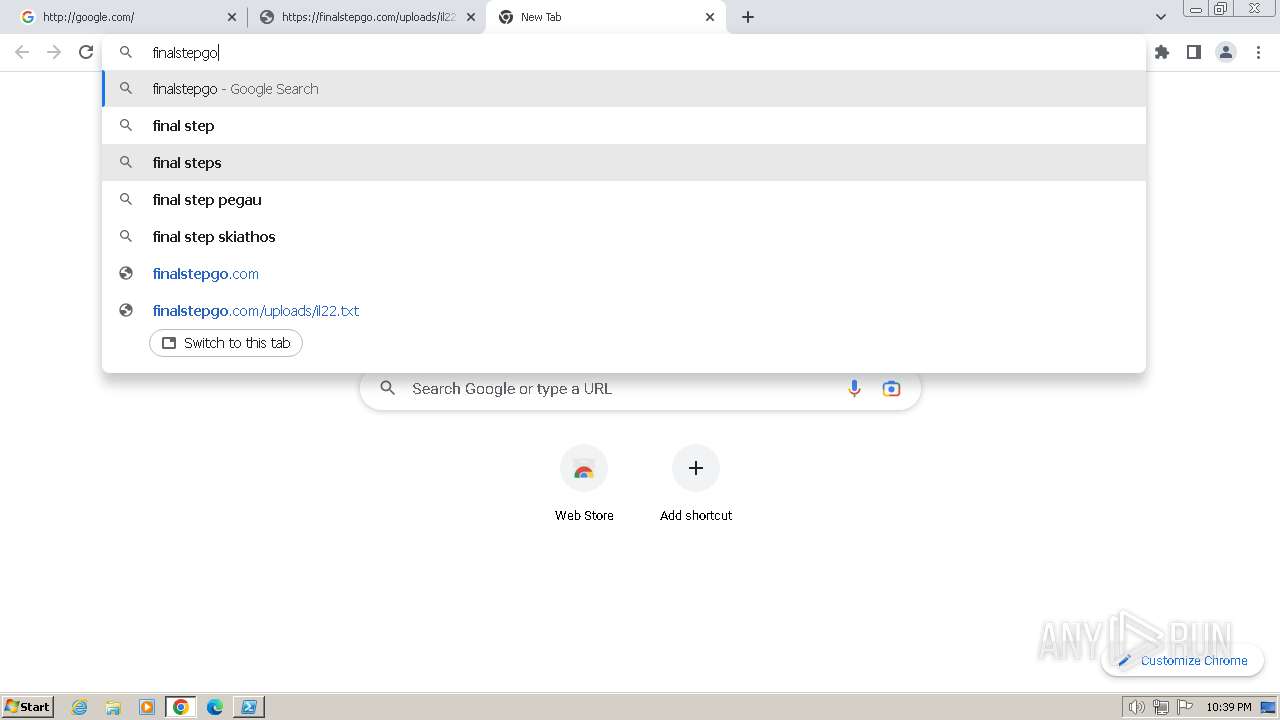1280x720 pixels.
Task: Choose 'finalstepgo - Google Search' suggestion
Action: point(624,89)
